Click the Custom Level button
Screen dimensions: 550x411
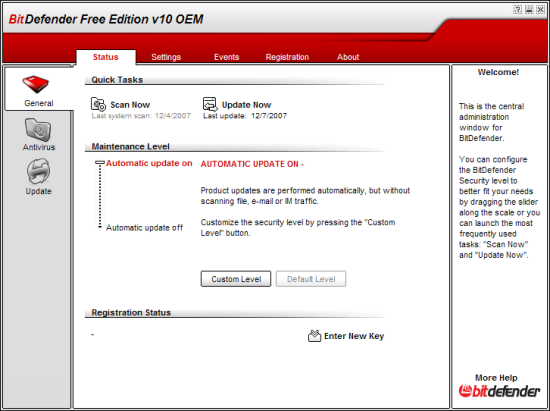coord(236,279)
